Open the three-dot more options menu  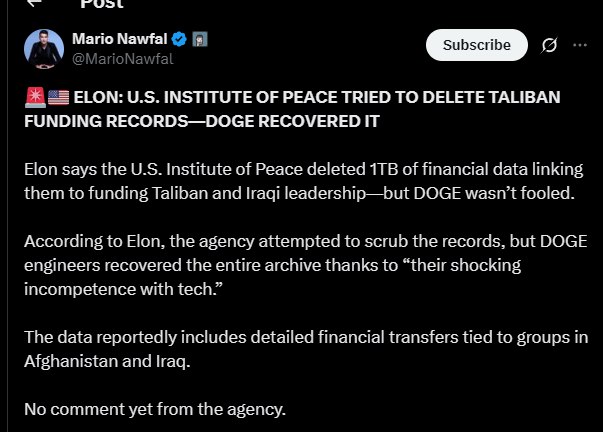click(580, 45)
